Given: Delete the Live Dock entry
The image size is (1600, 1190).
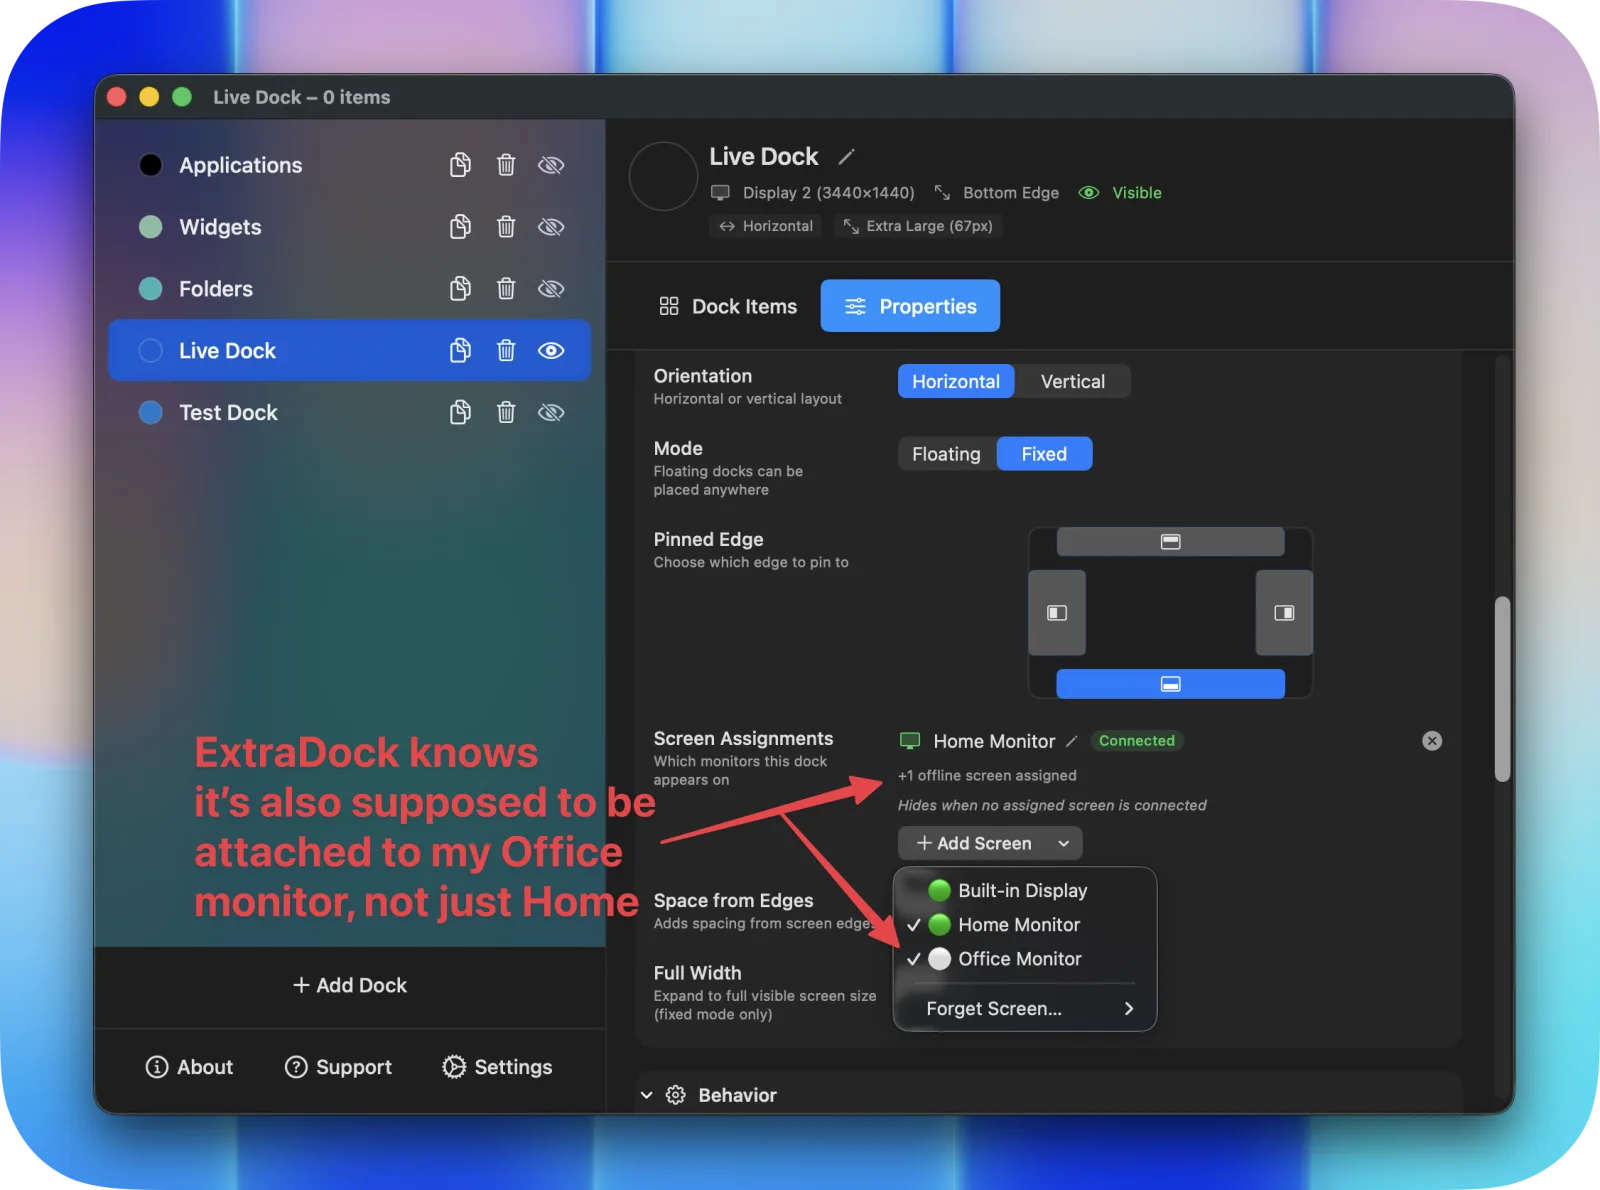Looking at the screenshot, I should pos(506,351).
